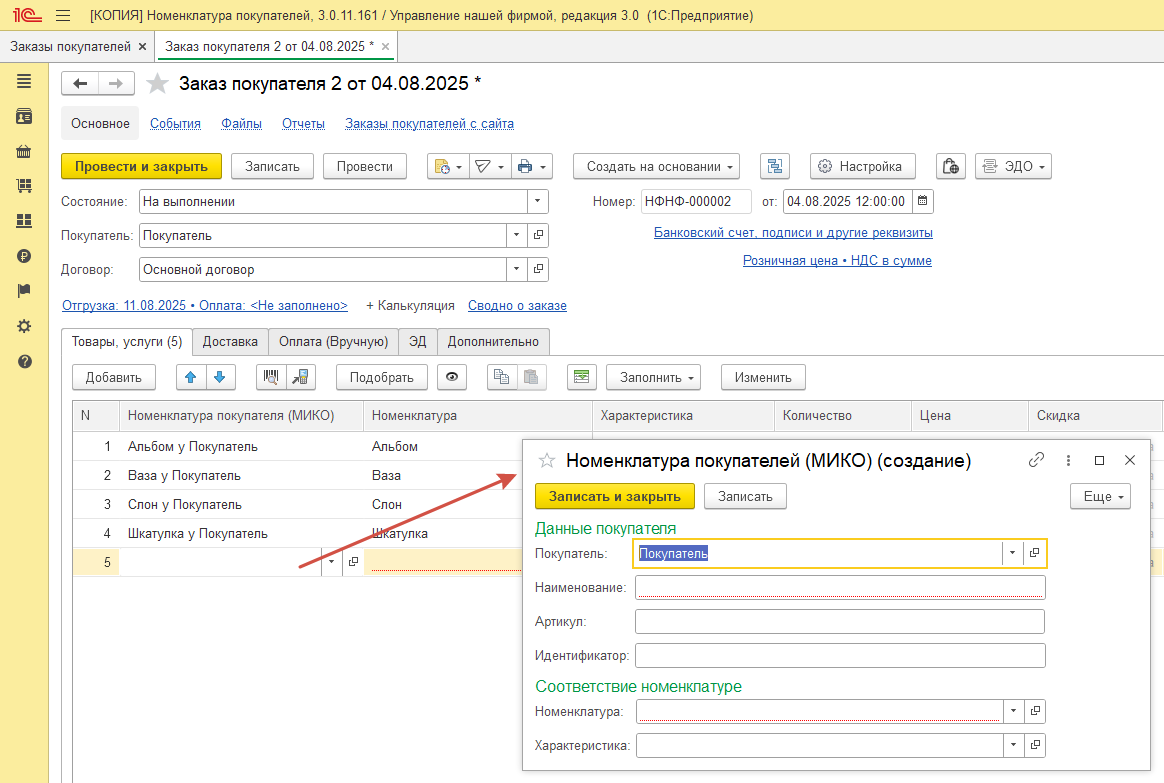Open the document structure icon on the toolbar

[x=775, y=166]
